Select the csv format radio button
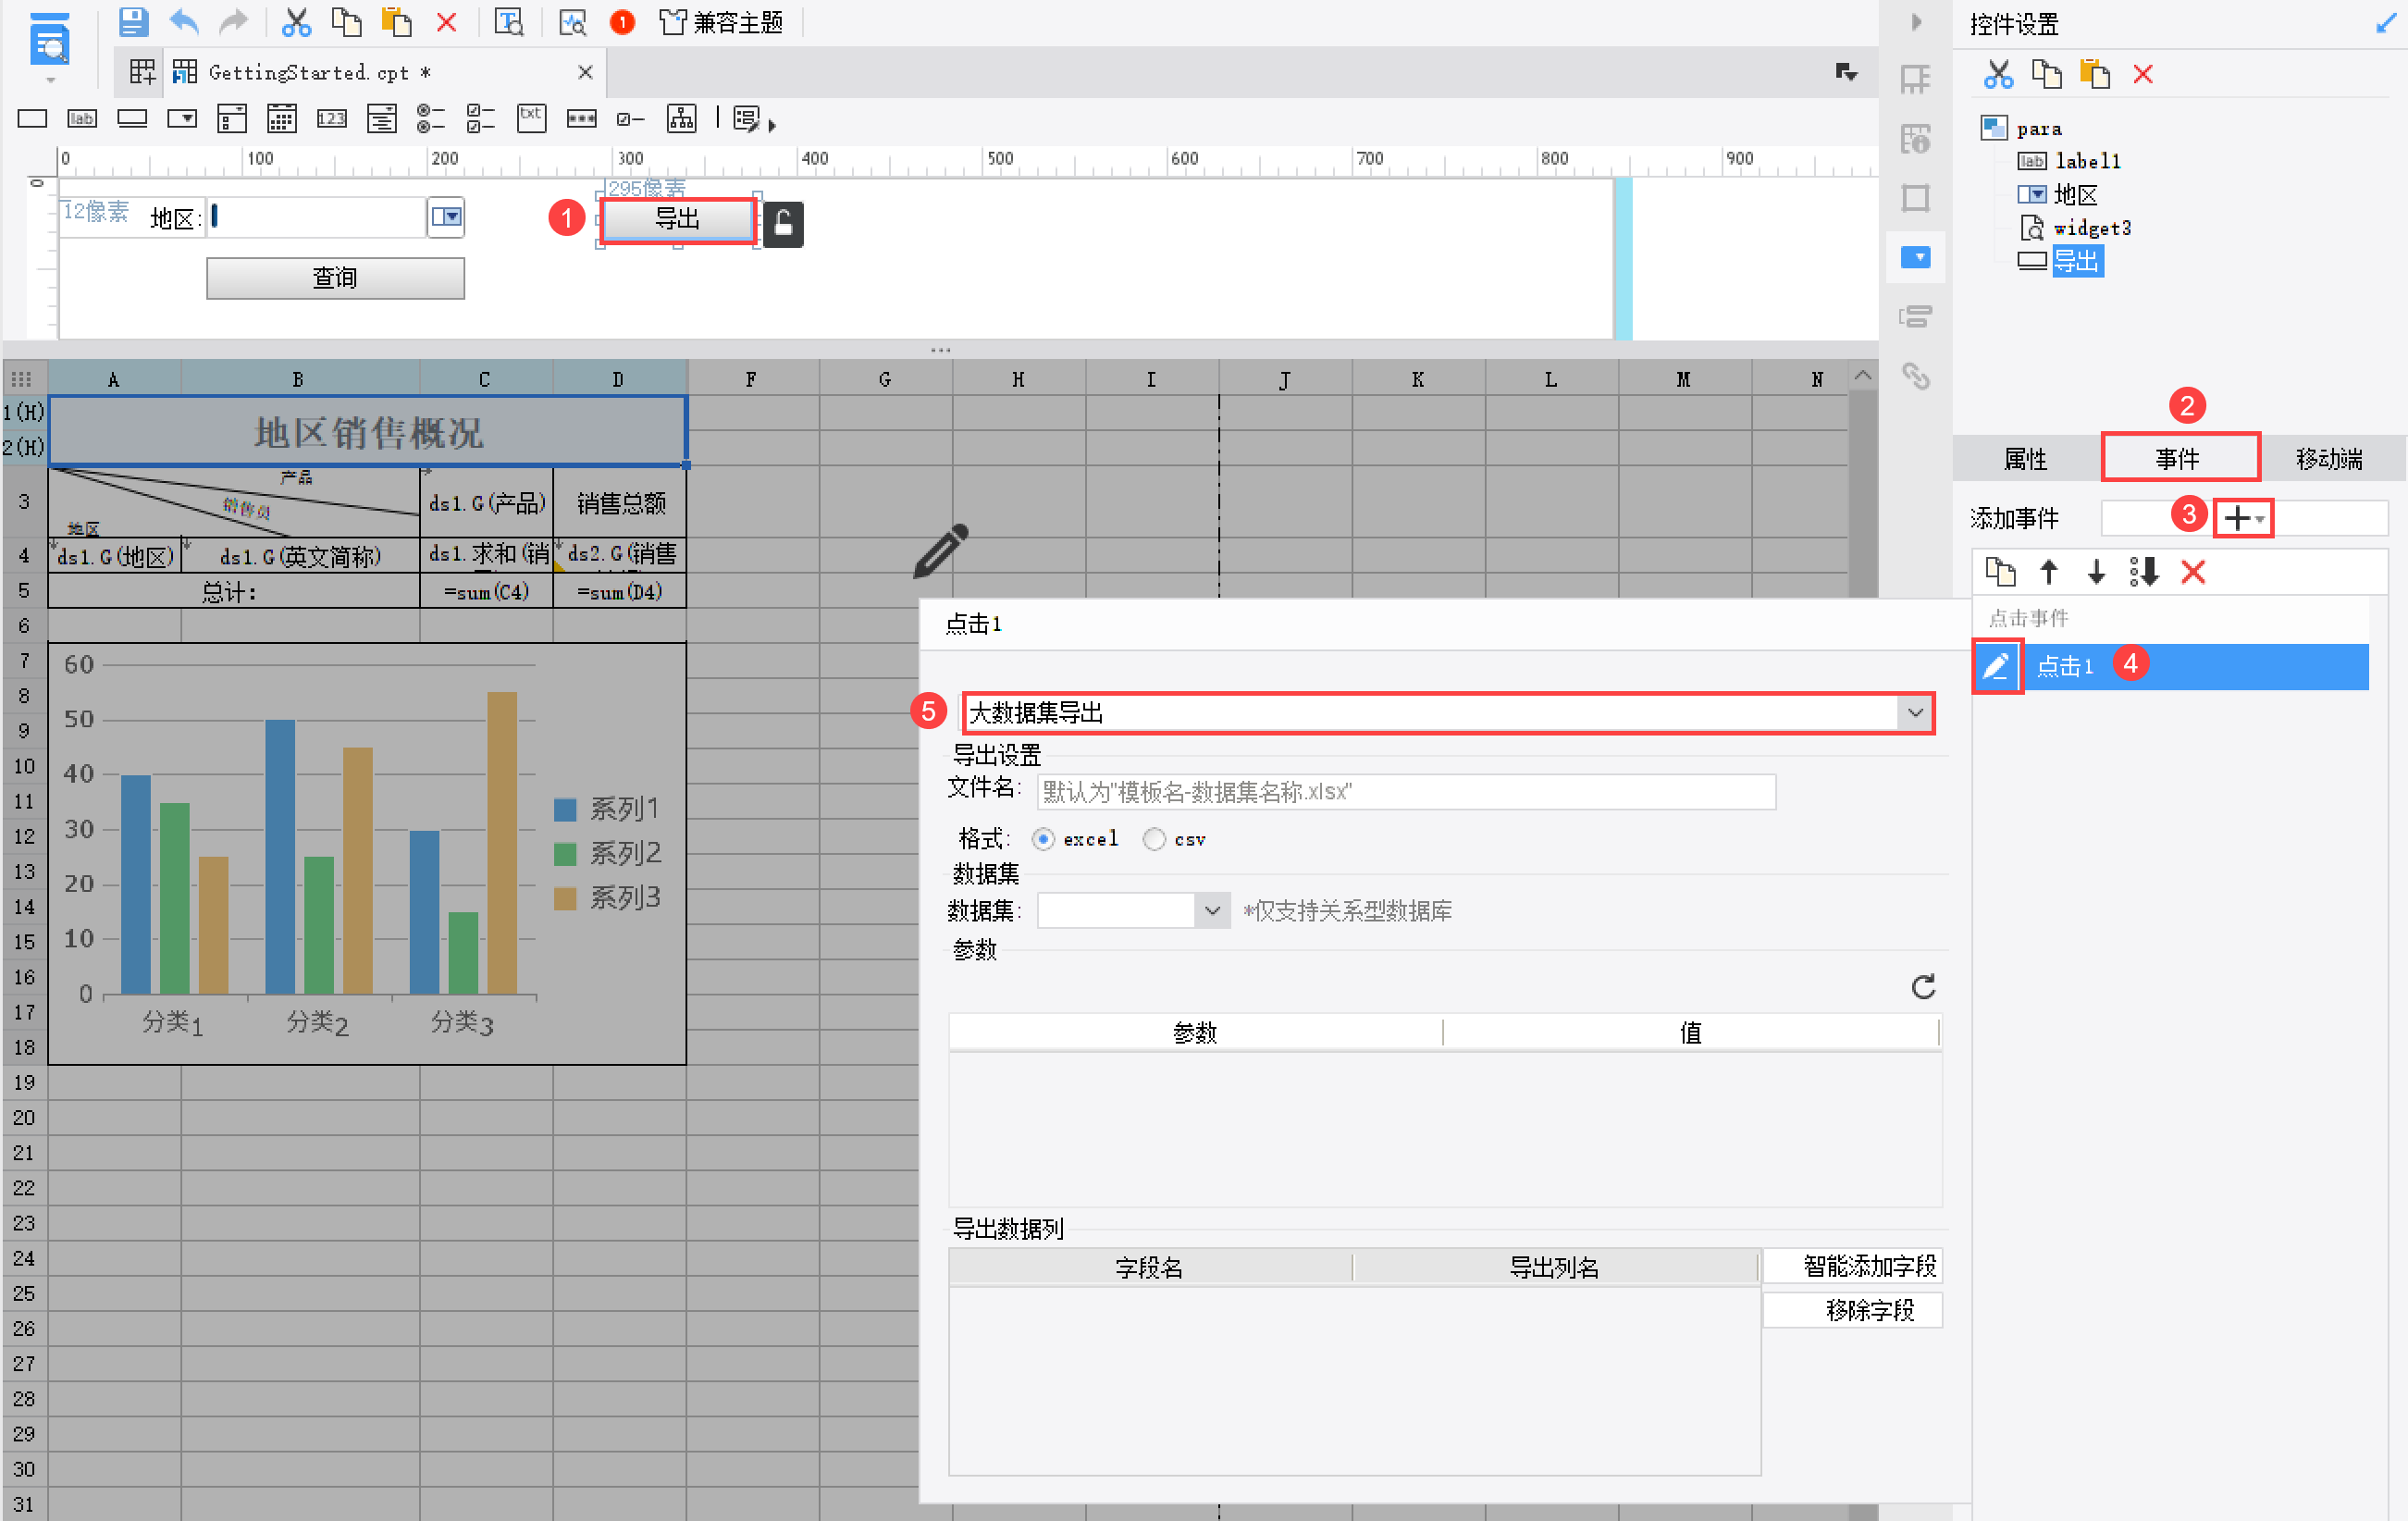This screenshot has height=1521, width=2408. pos(1154,839)
